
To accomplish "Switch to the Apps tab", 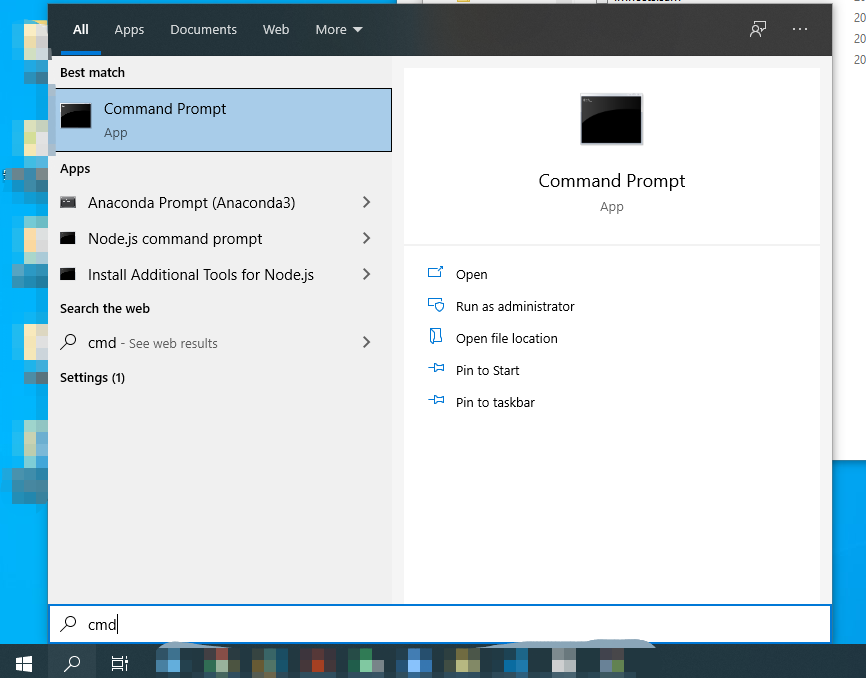I will tap(129, 29).
